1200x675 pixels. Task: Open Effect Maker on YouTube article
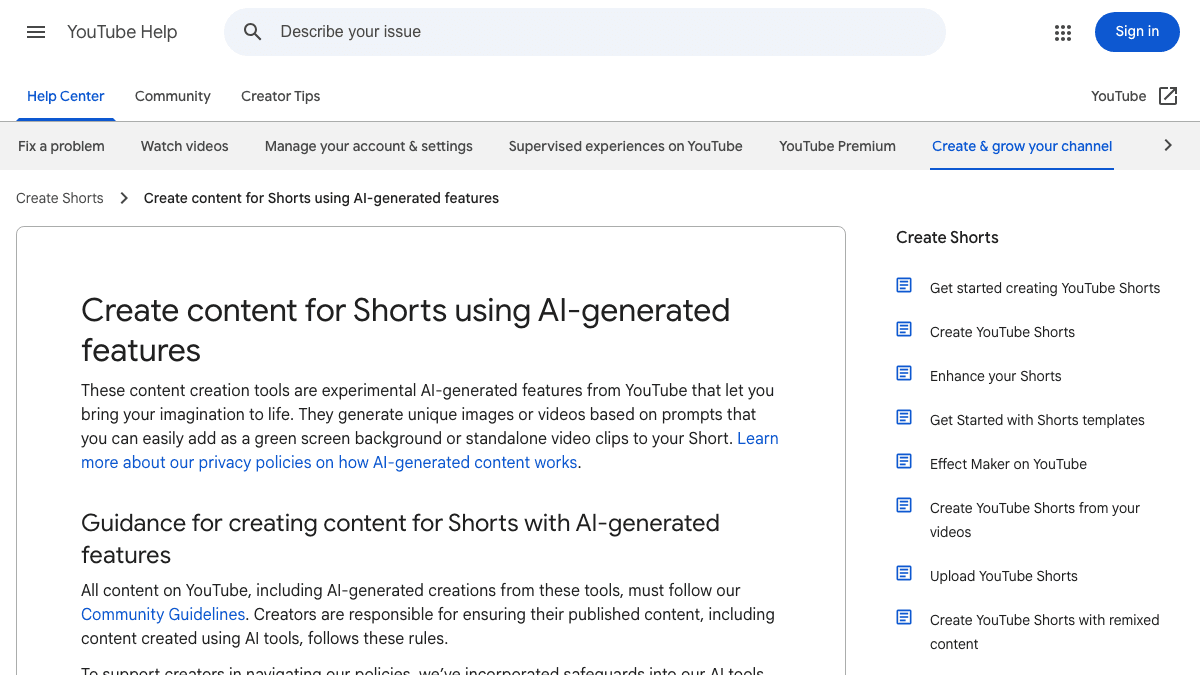(x=1008, y=464)
